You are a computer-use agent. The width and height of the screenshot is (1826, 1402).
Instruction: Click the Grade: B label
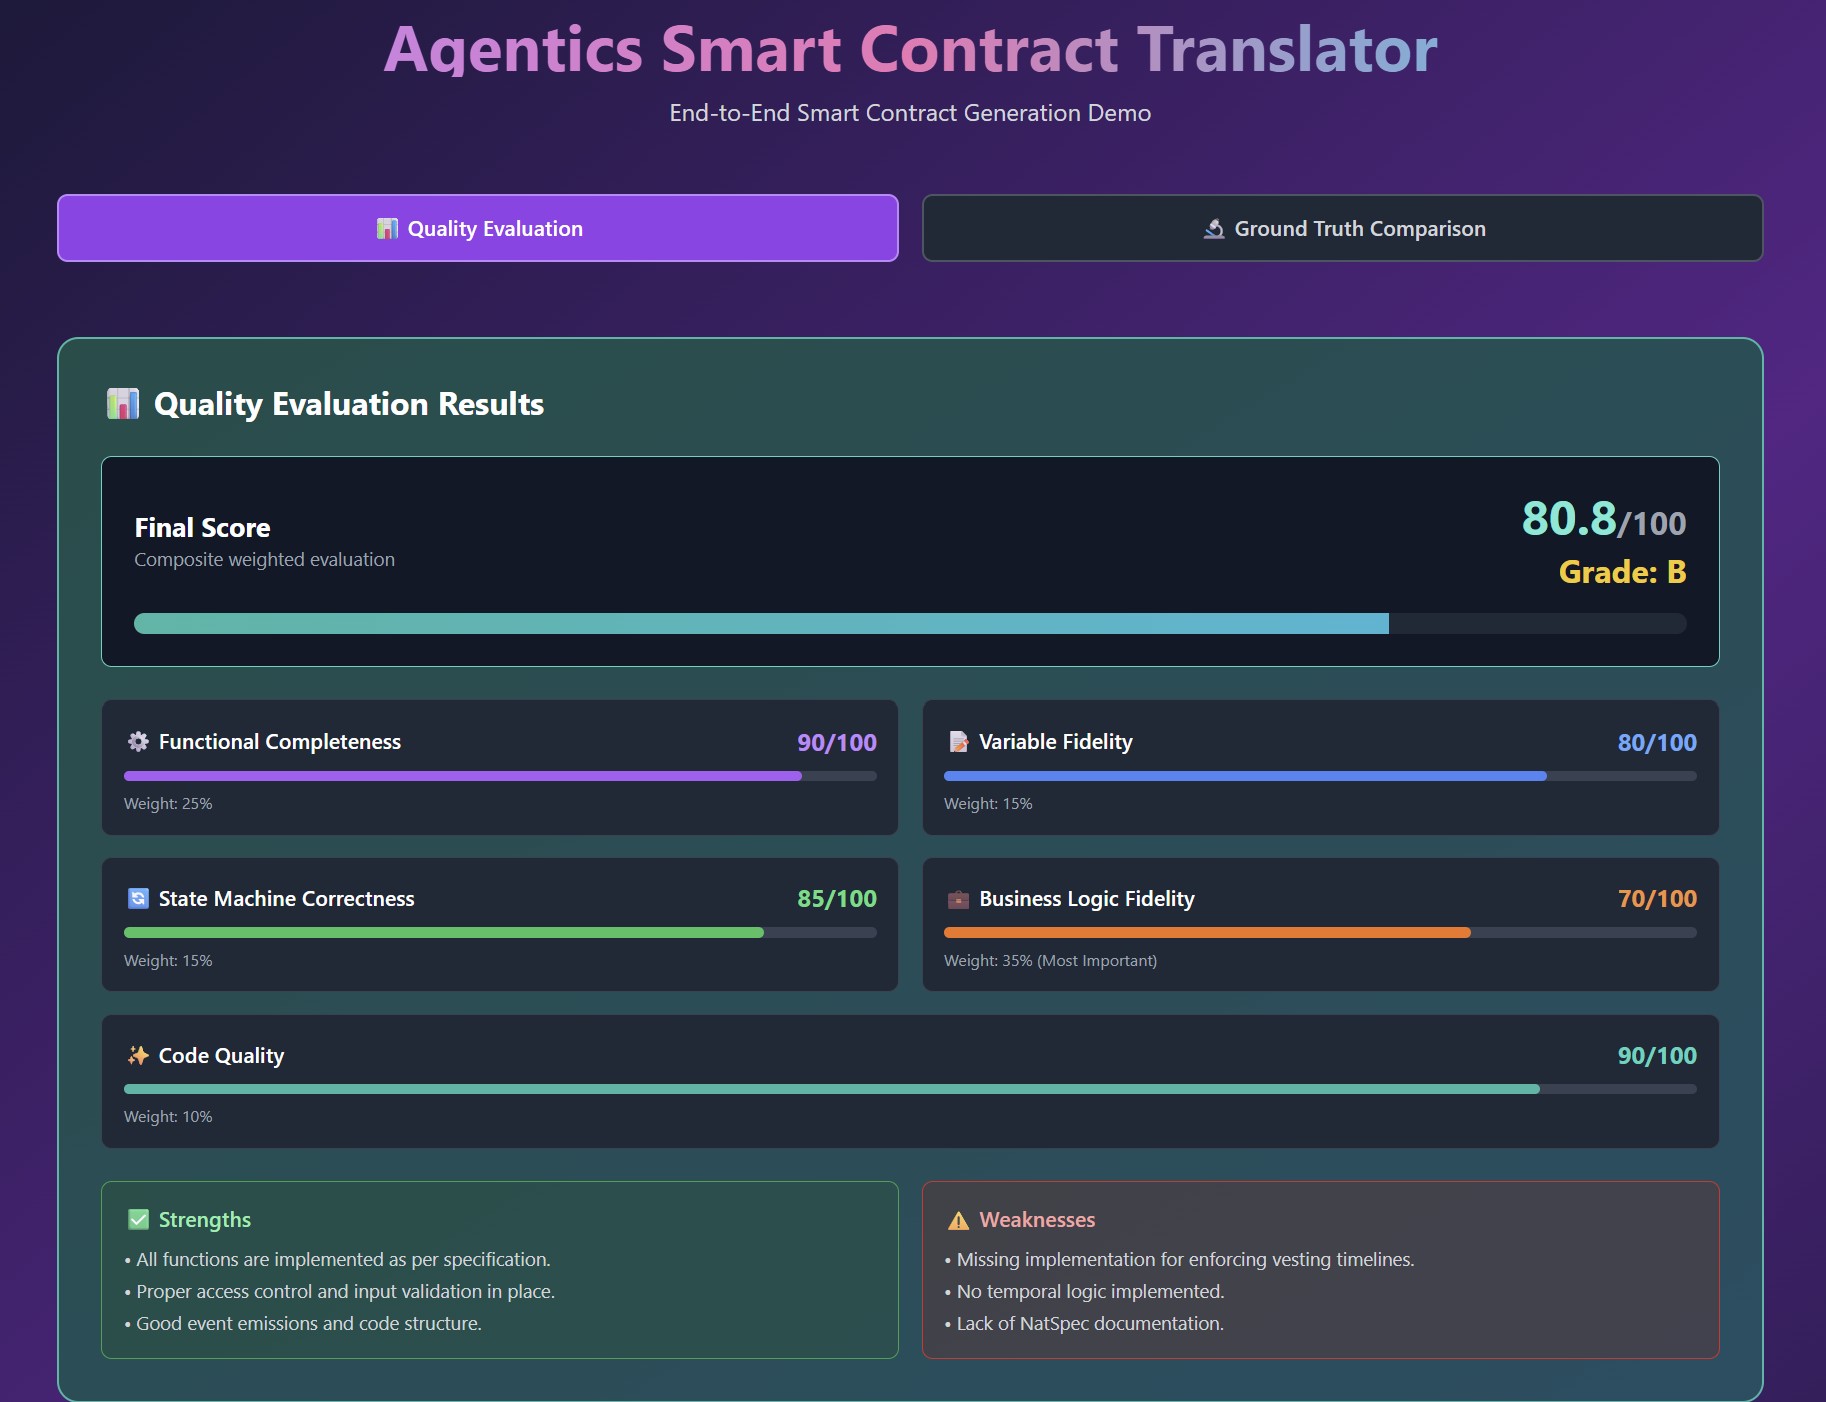coord(1622,572)
